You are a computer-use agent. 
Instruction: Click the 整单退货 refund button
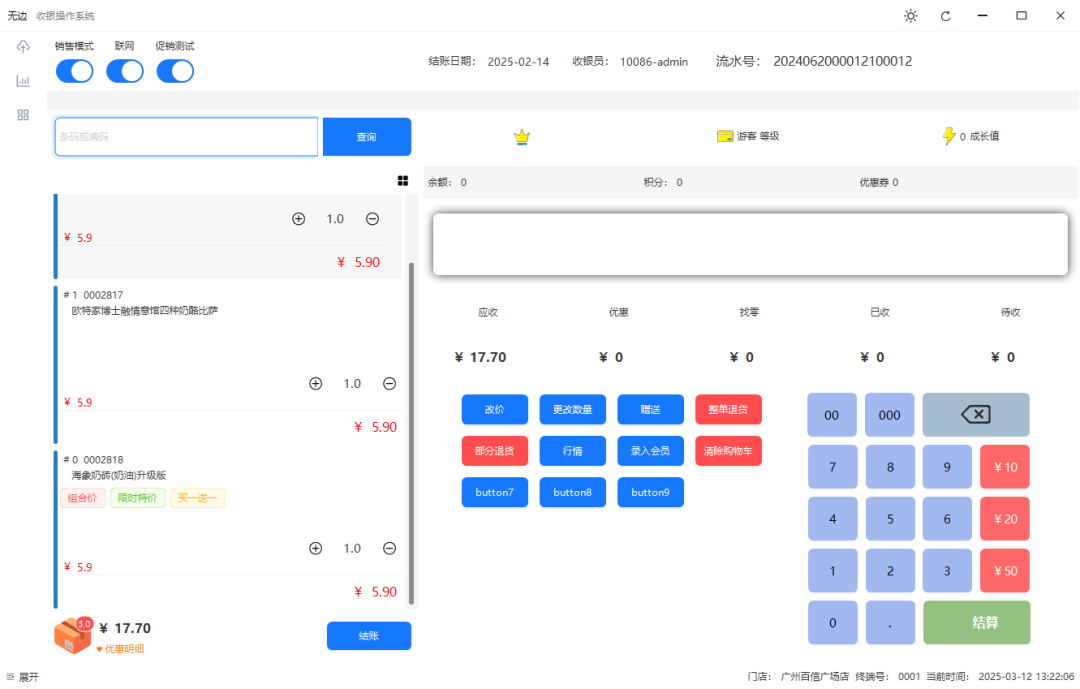tap(728, 409)
